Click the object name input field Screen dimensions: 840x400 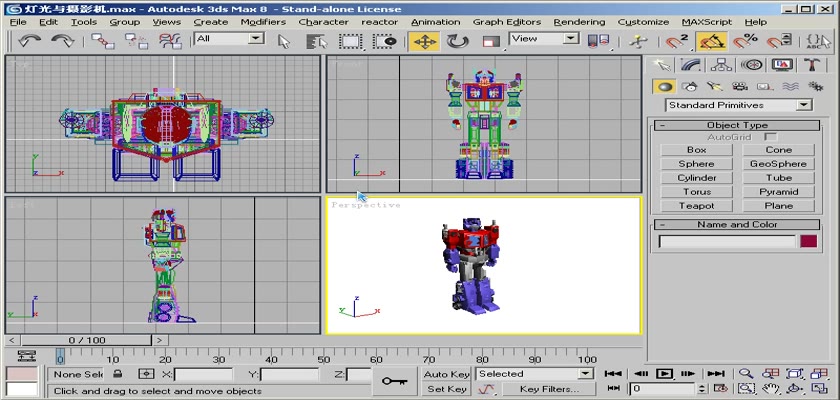tap(727, 241)
